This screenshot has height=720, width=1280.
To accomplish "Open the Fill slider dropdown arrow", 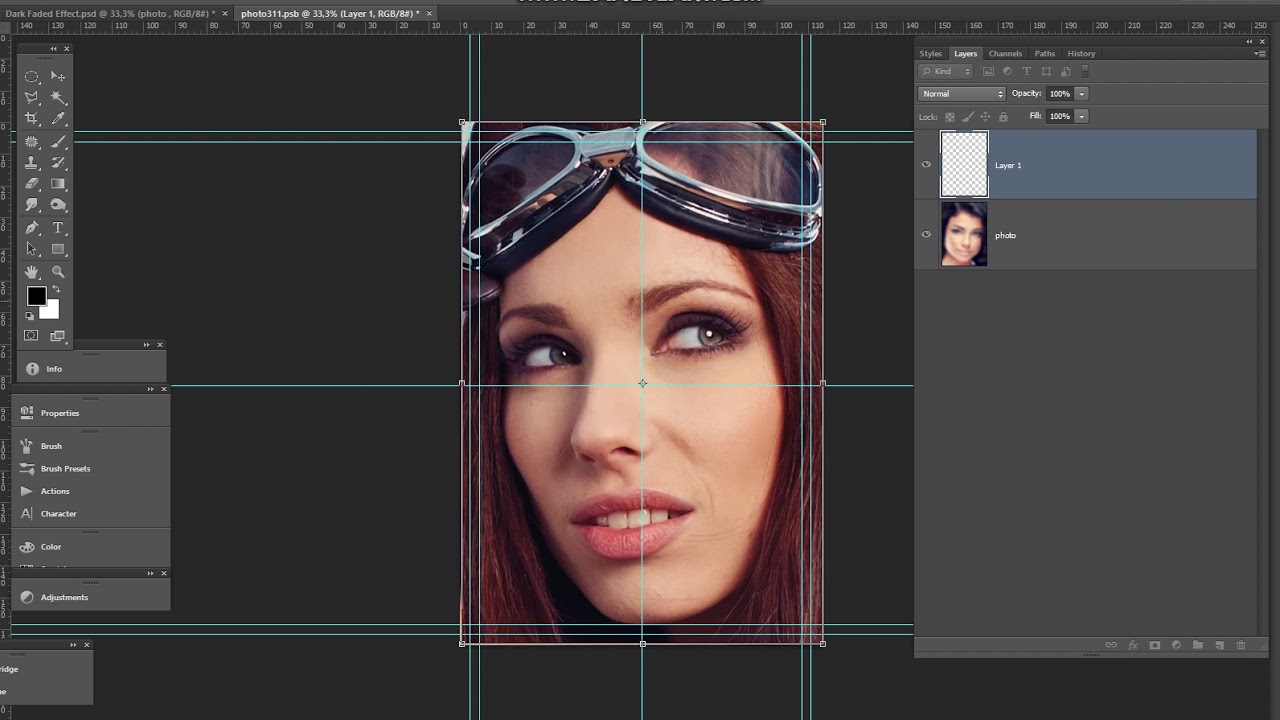I will click(x=1081, y=116).
